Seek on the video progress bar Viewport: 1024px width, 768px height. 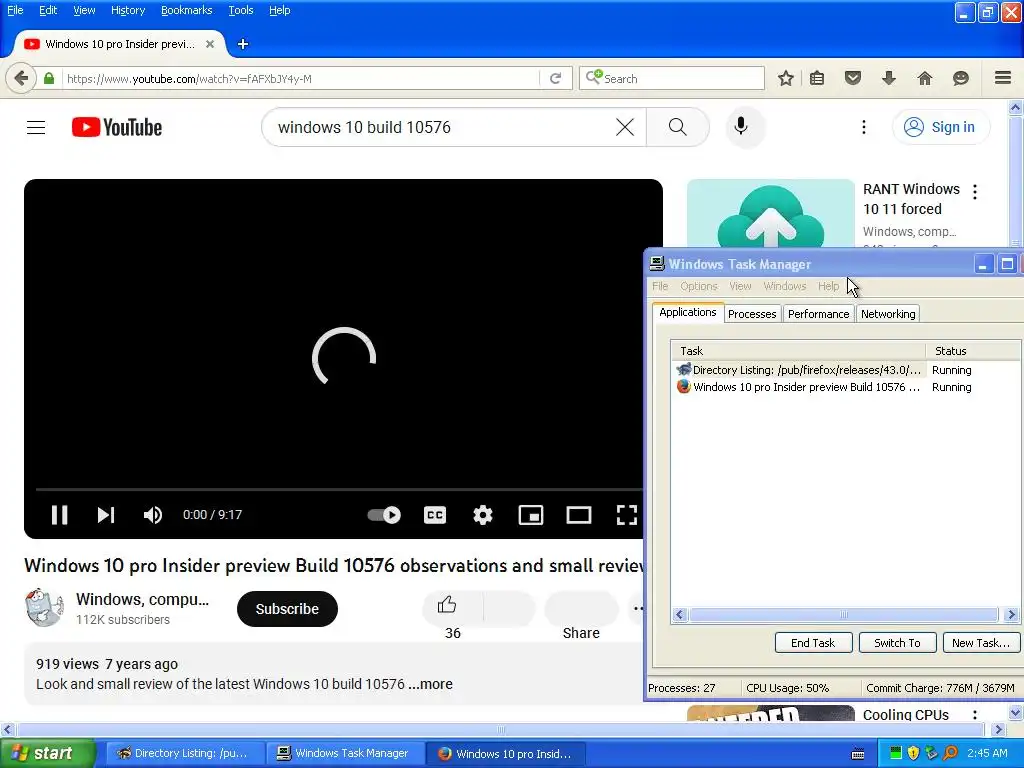339,488
